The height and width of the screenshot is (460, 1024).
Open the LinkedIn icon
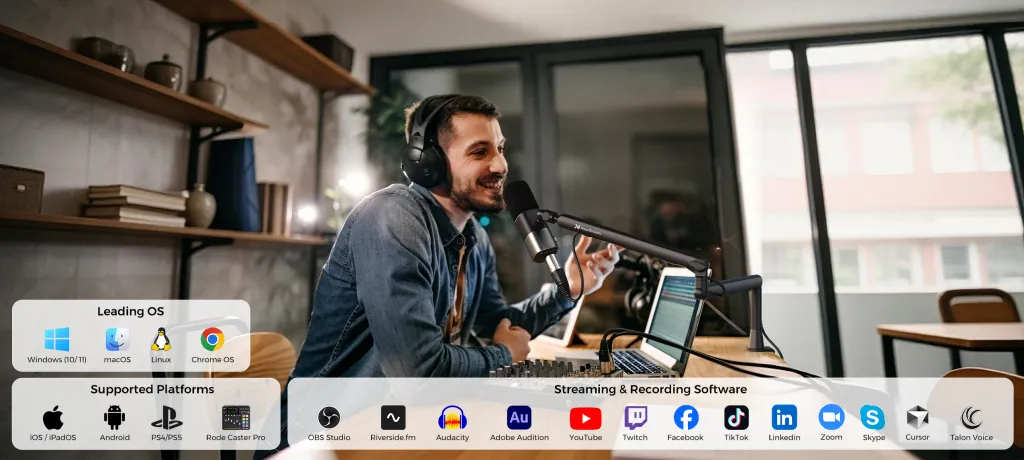(x=784, y=417)
